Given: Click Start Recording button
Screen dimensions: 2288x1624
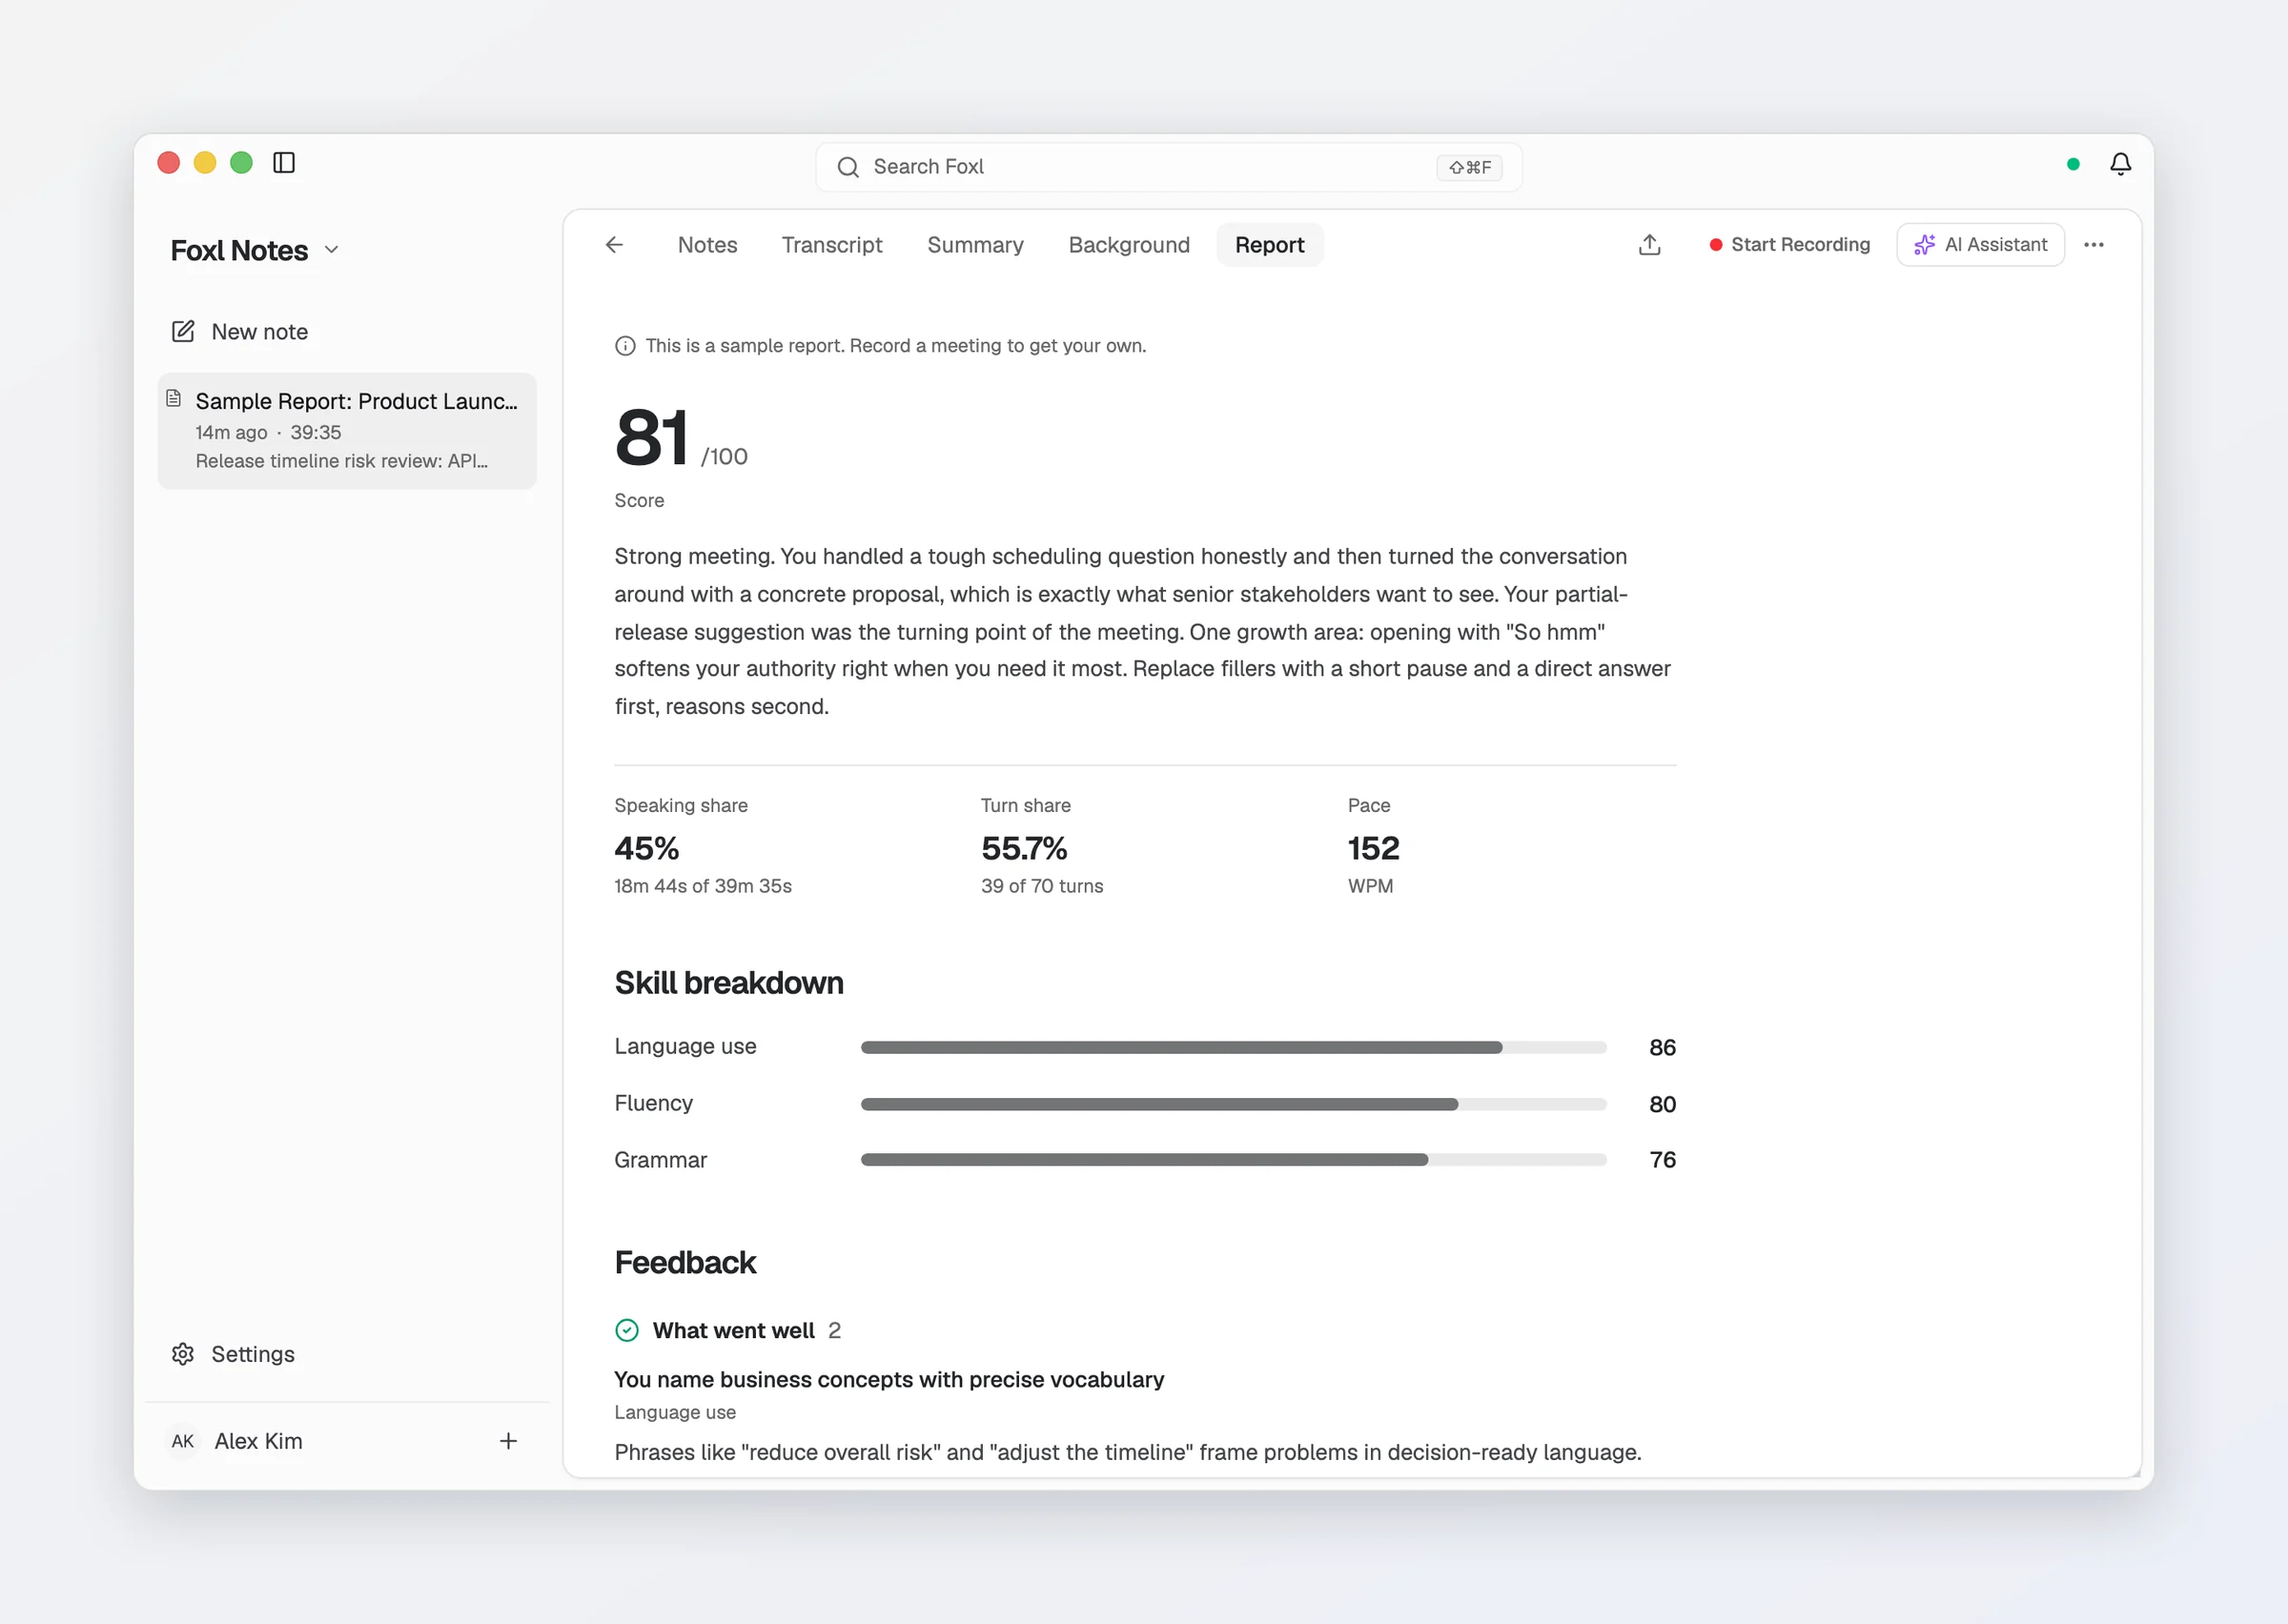Looking at the screenshot, I should (x=1790, y=245).
